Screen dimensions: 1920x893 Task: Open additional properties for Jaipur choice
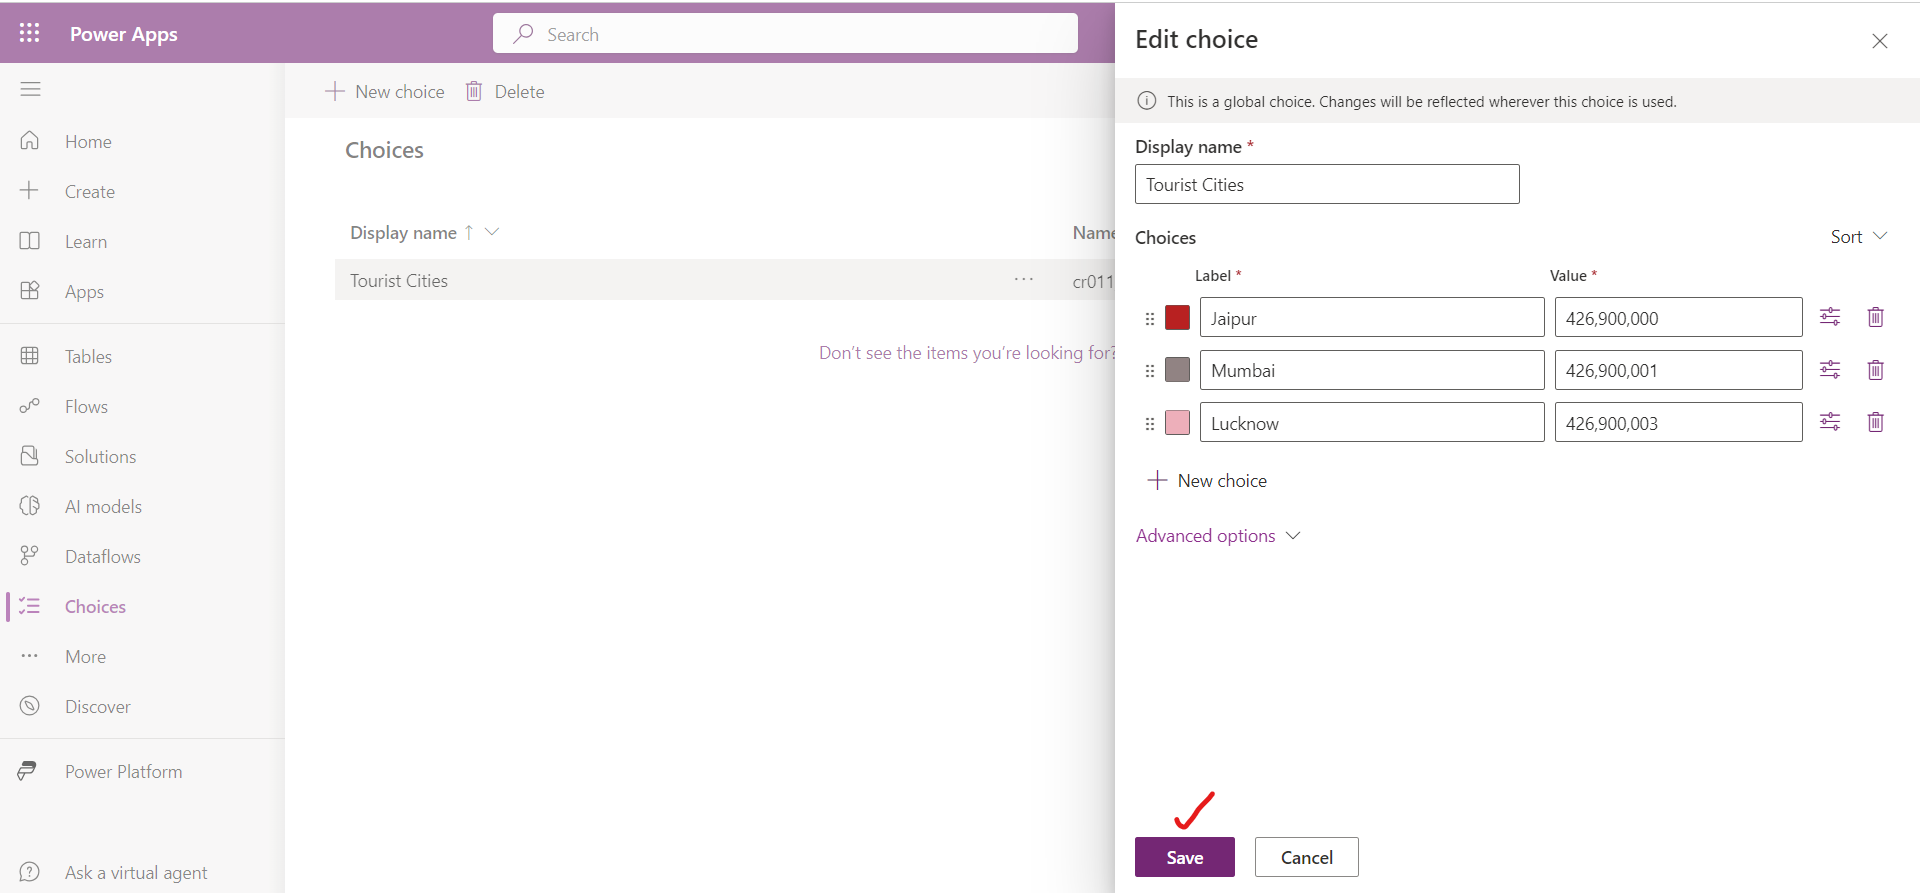click(x=1830, y=317)
